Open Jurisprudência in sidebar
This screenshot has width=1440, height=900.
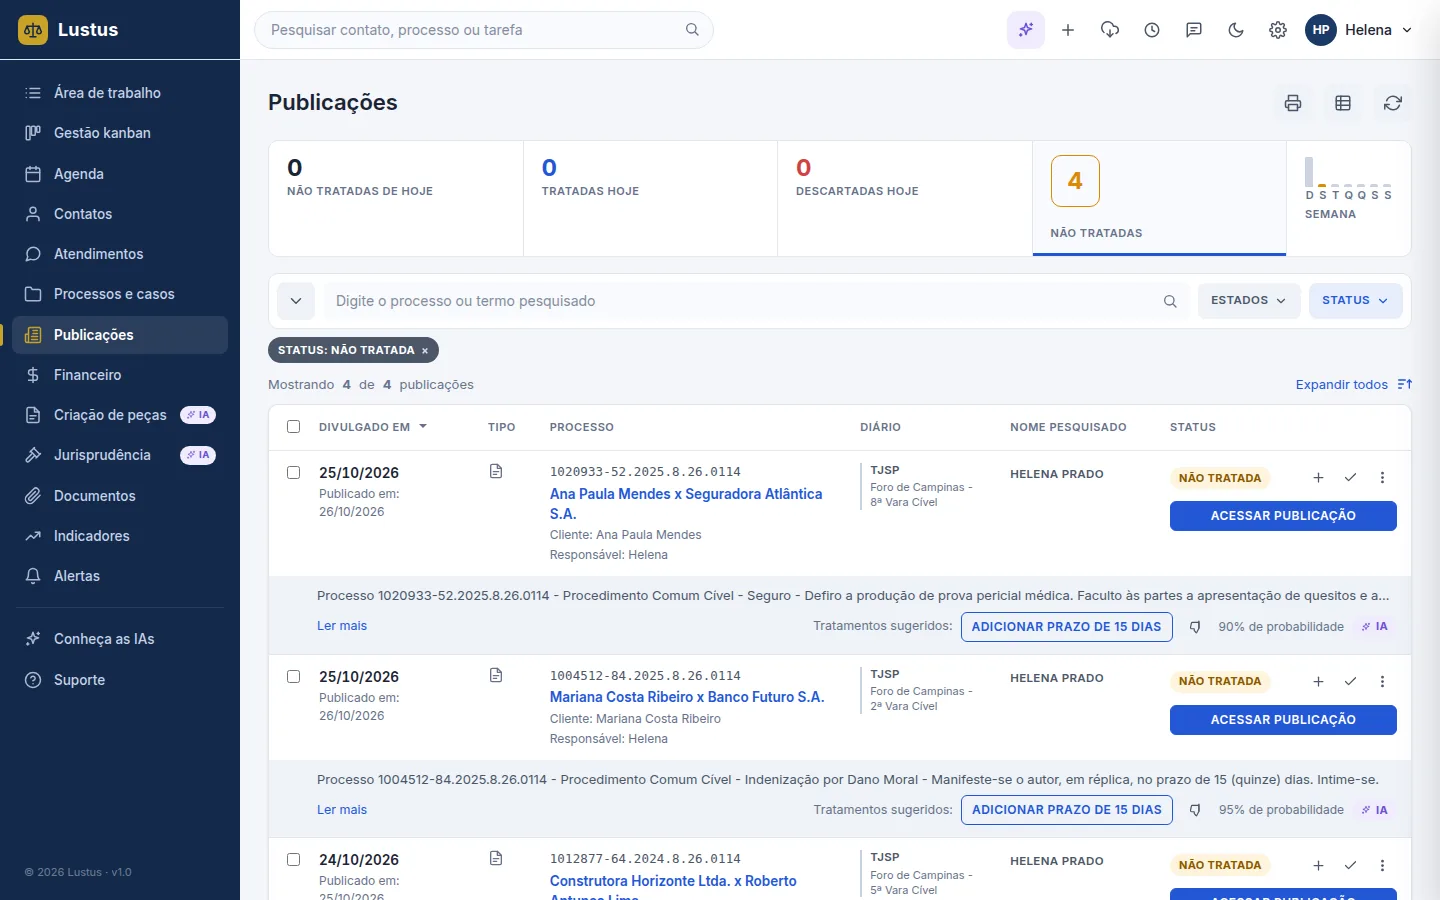coord(120,455)
